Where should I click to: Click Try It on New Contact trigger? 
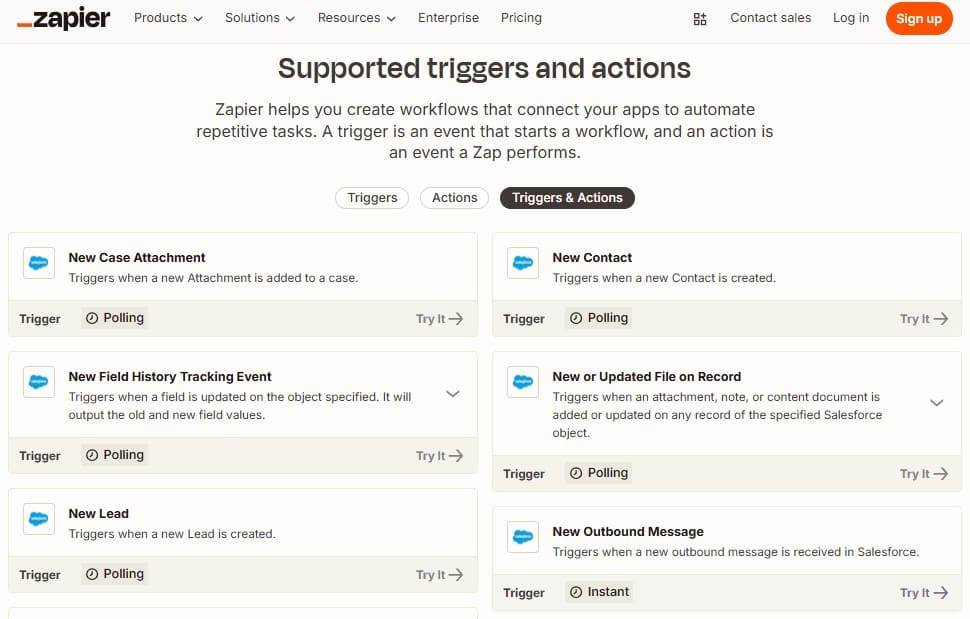922,317
